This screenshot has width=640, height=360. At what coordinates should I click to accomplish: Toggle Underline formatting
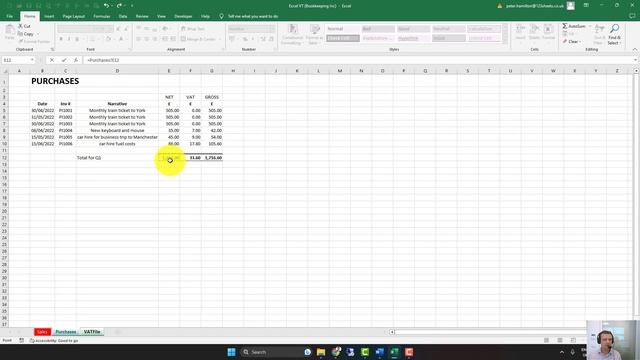coord(77,39)
